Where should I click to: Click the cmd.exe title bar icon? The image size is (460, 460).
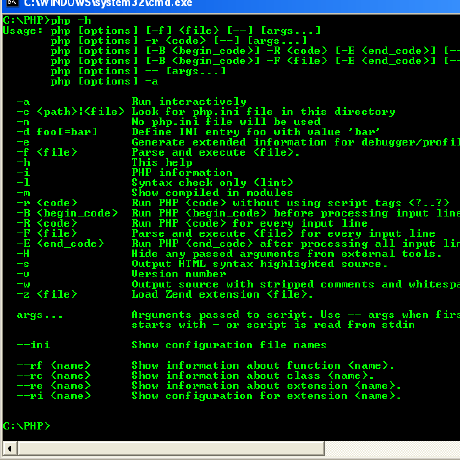point(12,3)
